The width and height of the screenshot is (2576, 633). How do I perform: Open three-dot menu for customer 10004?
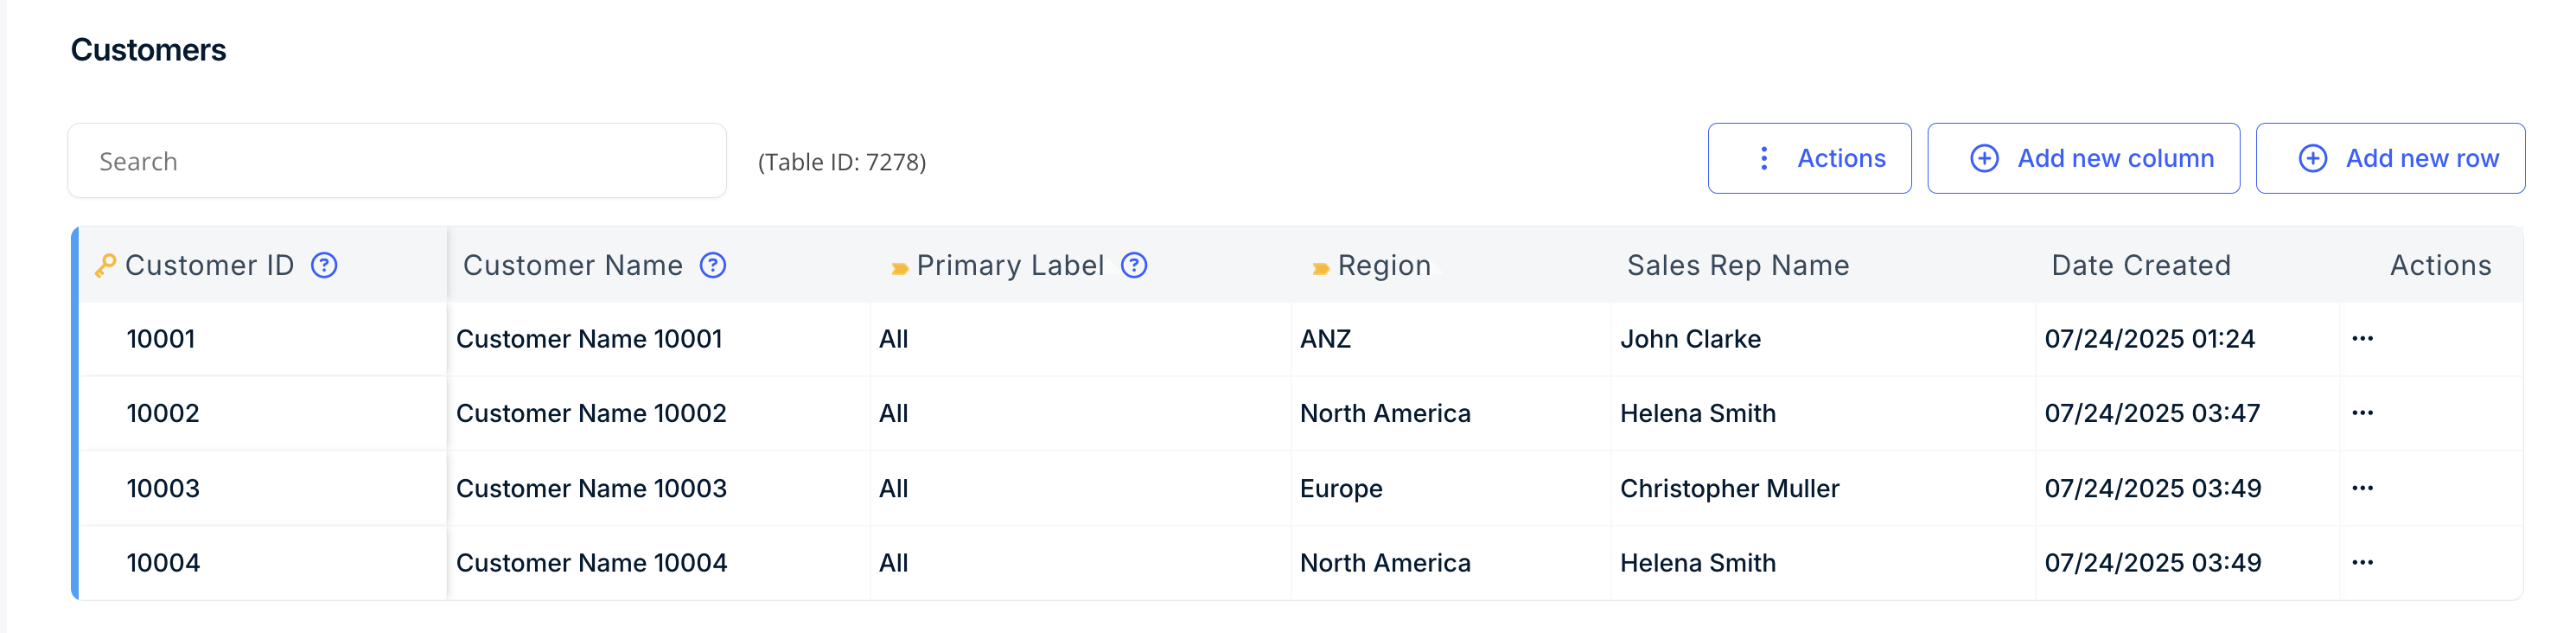tap(2362, 562)
